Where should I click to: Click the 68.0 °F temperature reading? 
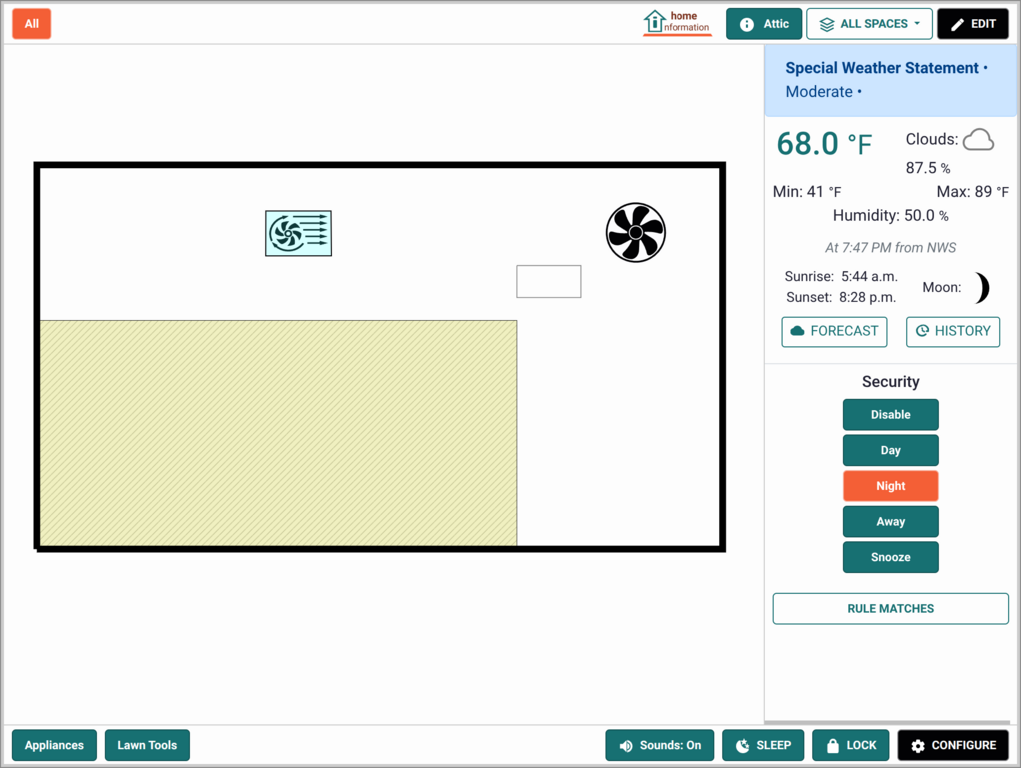click(824, 144)
